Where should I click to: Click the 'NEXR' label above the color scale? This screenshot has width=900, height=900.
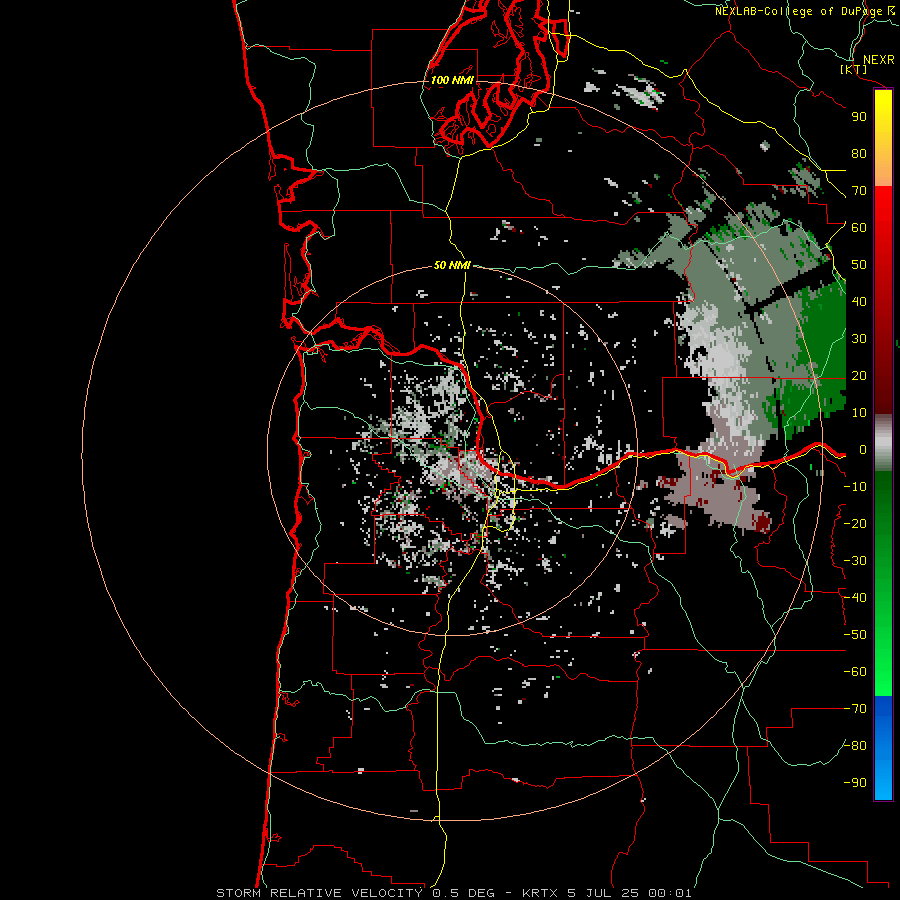[x=878, y=60]
